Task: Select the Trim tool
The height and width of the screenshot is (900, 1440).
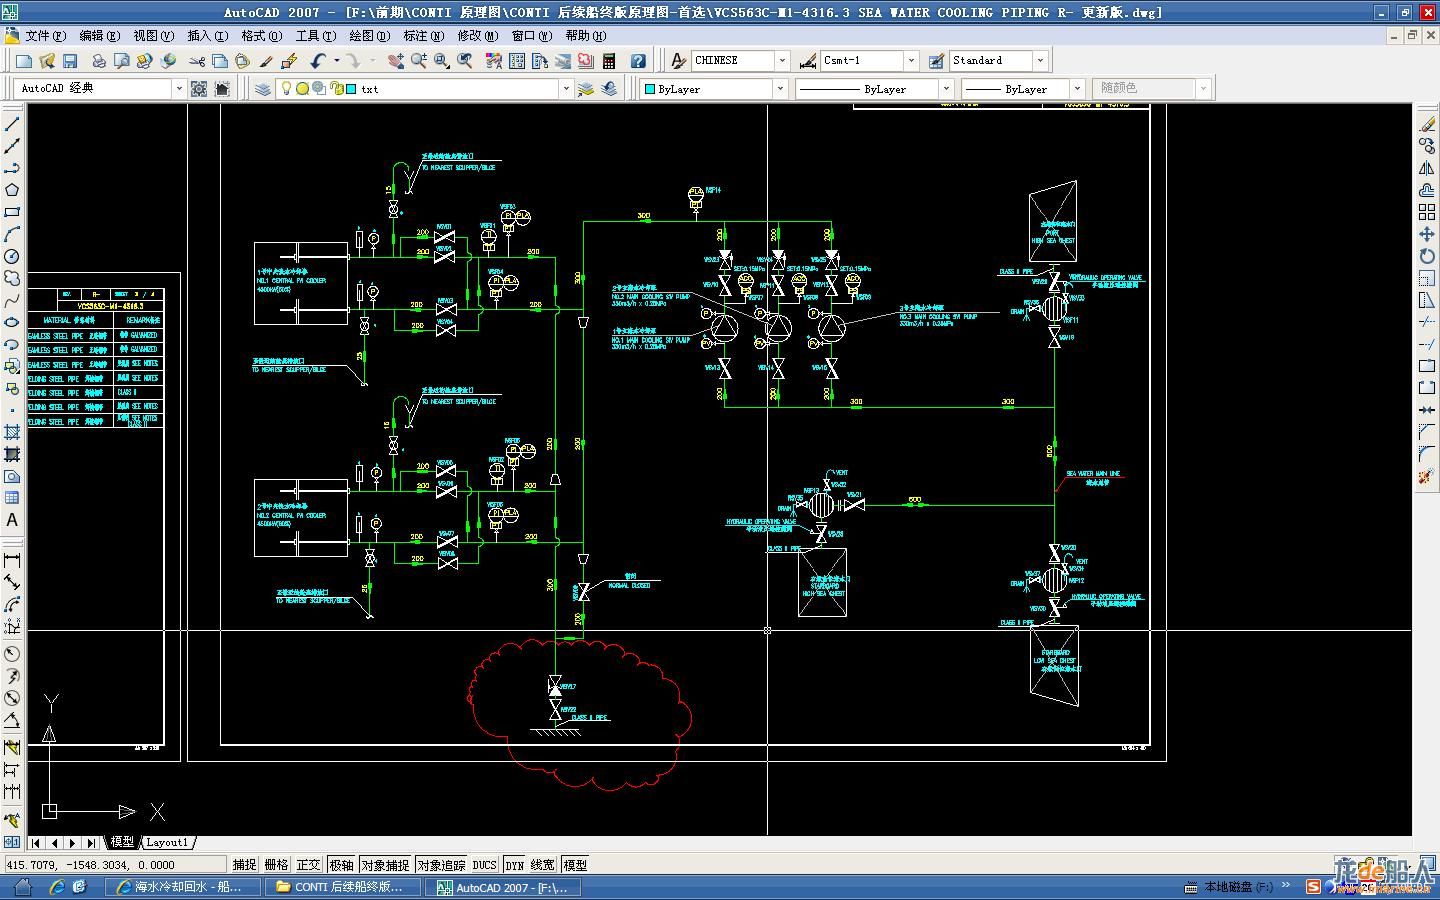Action: pyautogui.click(x=1427, y=322)
